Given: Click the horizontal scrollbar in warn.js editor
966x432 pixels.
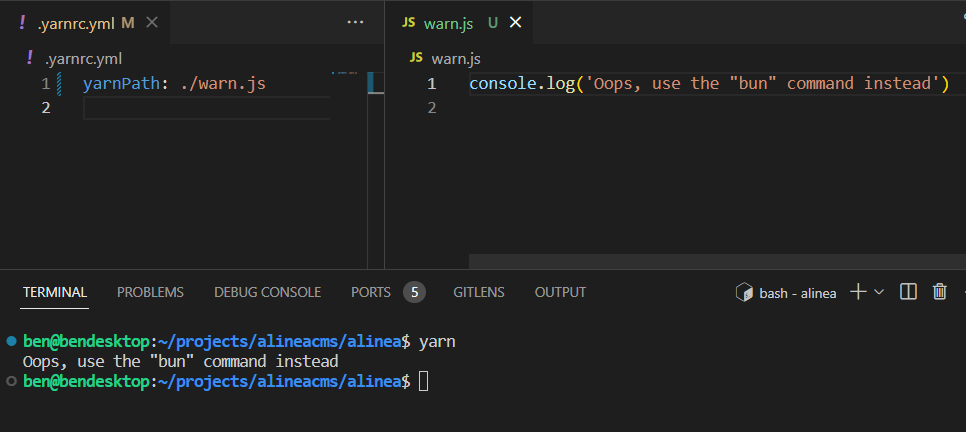Looking at the screenshot, I should 717,261.
